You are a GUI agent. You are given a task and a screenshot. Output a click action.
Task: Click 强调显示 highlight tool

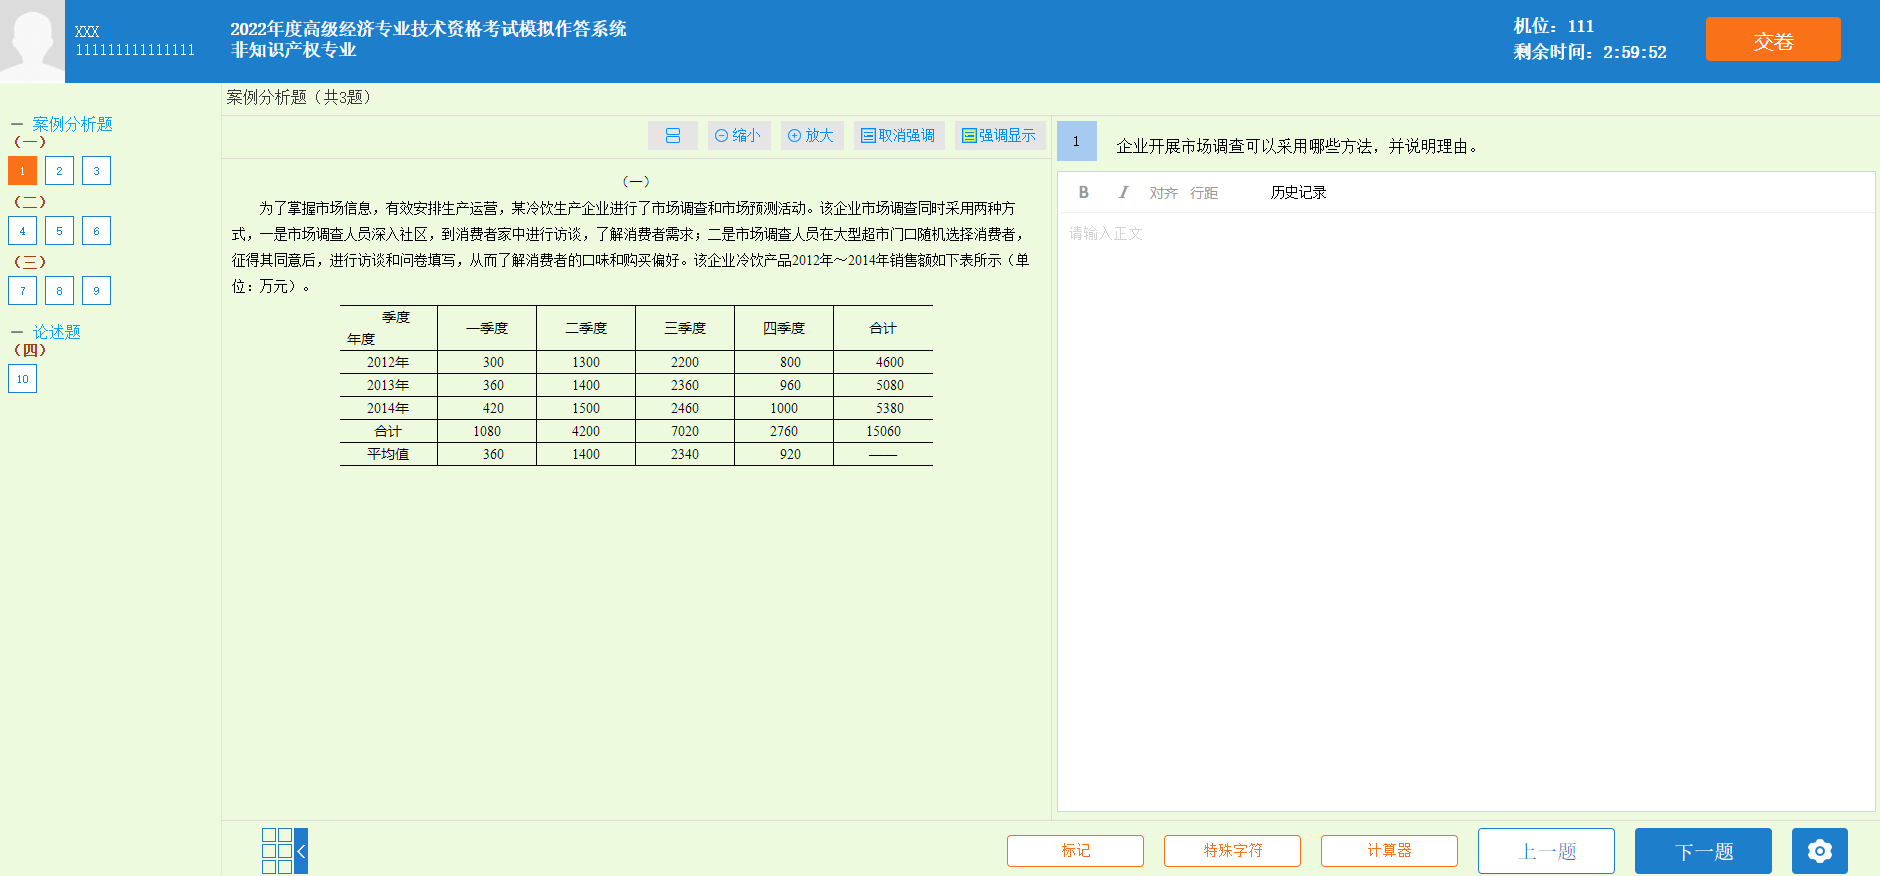[x=999, y=136]
